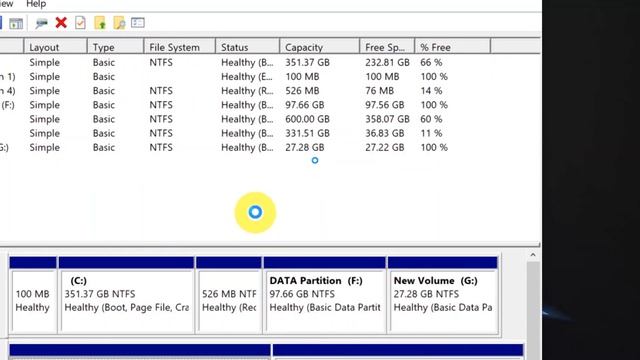Click the drive connect/refresh toolbar icon
Viewport: 640px width, 360px height.
click(x=41, y=23)
